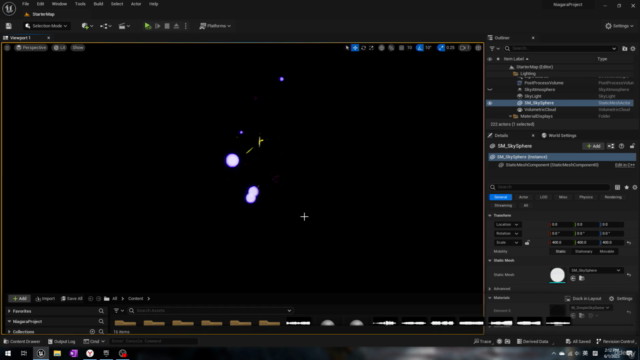Open File Explorer from the Windows taskbar
This screenshot has height=360, width=640.
(x=57, y=353)
